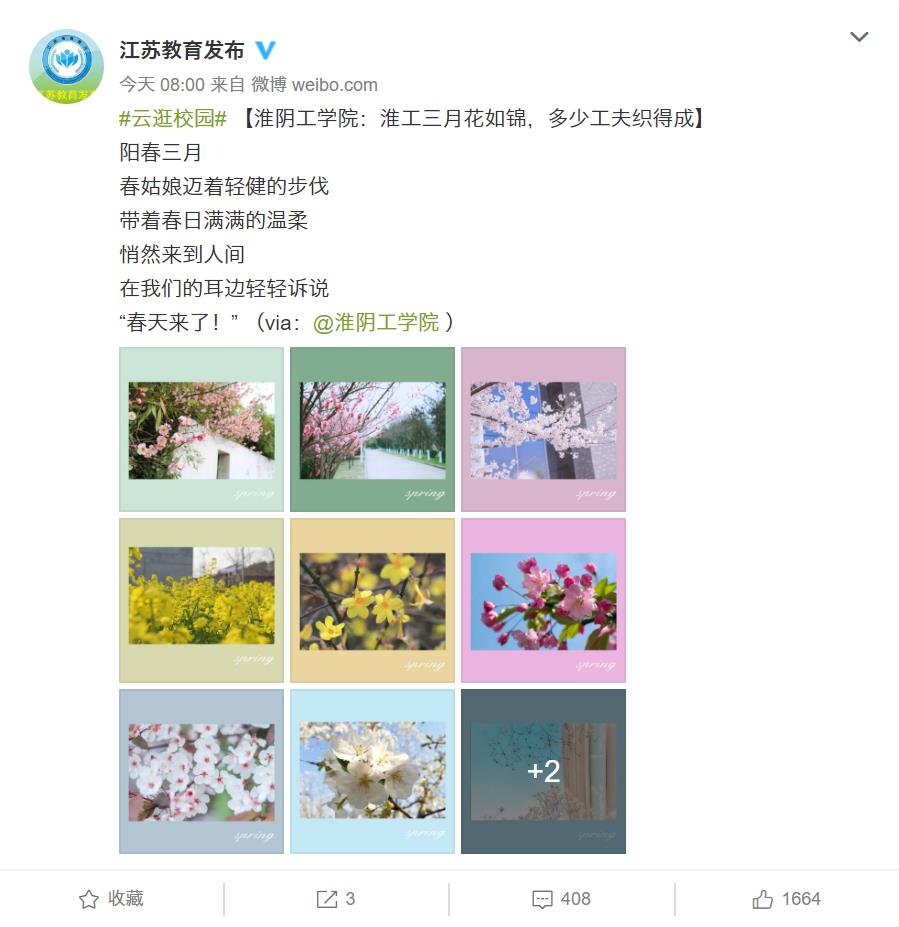The image size is (899, 927).
Task: Open the 今天 08:00 timestamp link
Action: click(x=162, y=85)
